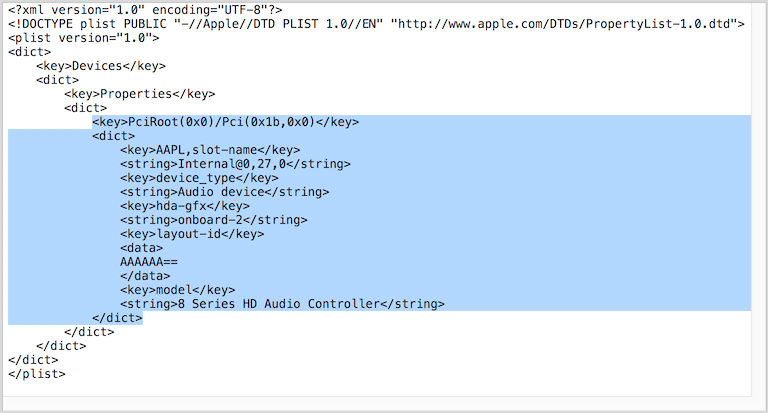Click the opening data tag line
Image resolution: width=768 pixels, height=413 pixels.
(141, 248)
